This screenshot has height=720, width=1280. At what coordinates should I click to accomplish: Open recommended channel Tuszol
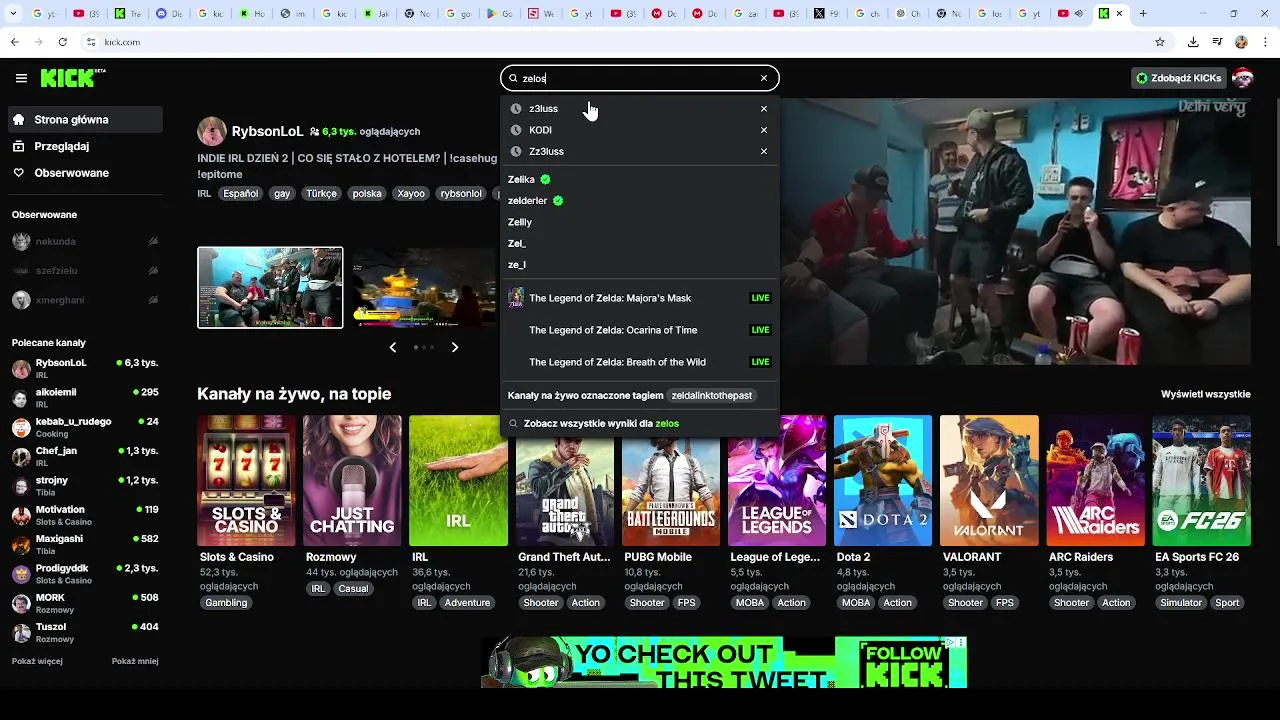pos(85,632)
